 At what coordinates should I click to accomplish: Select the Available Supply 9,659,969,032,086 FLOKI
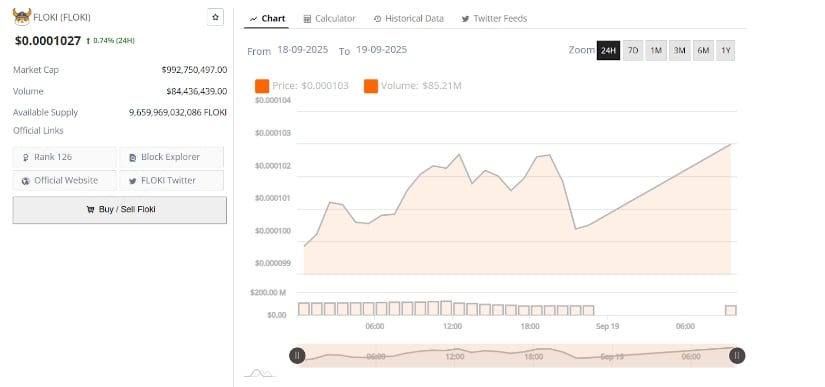point(178,113)
